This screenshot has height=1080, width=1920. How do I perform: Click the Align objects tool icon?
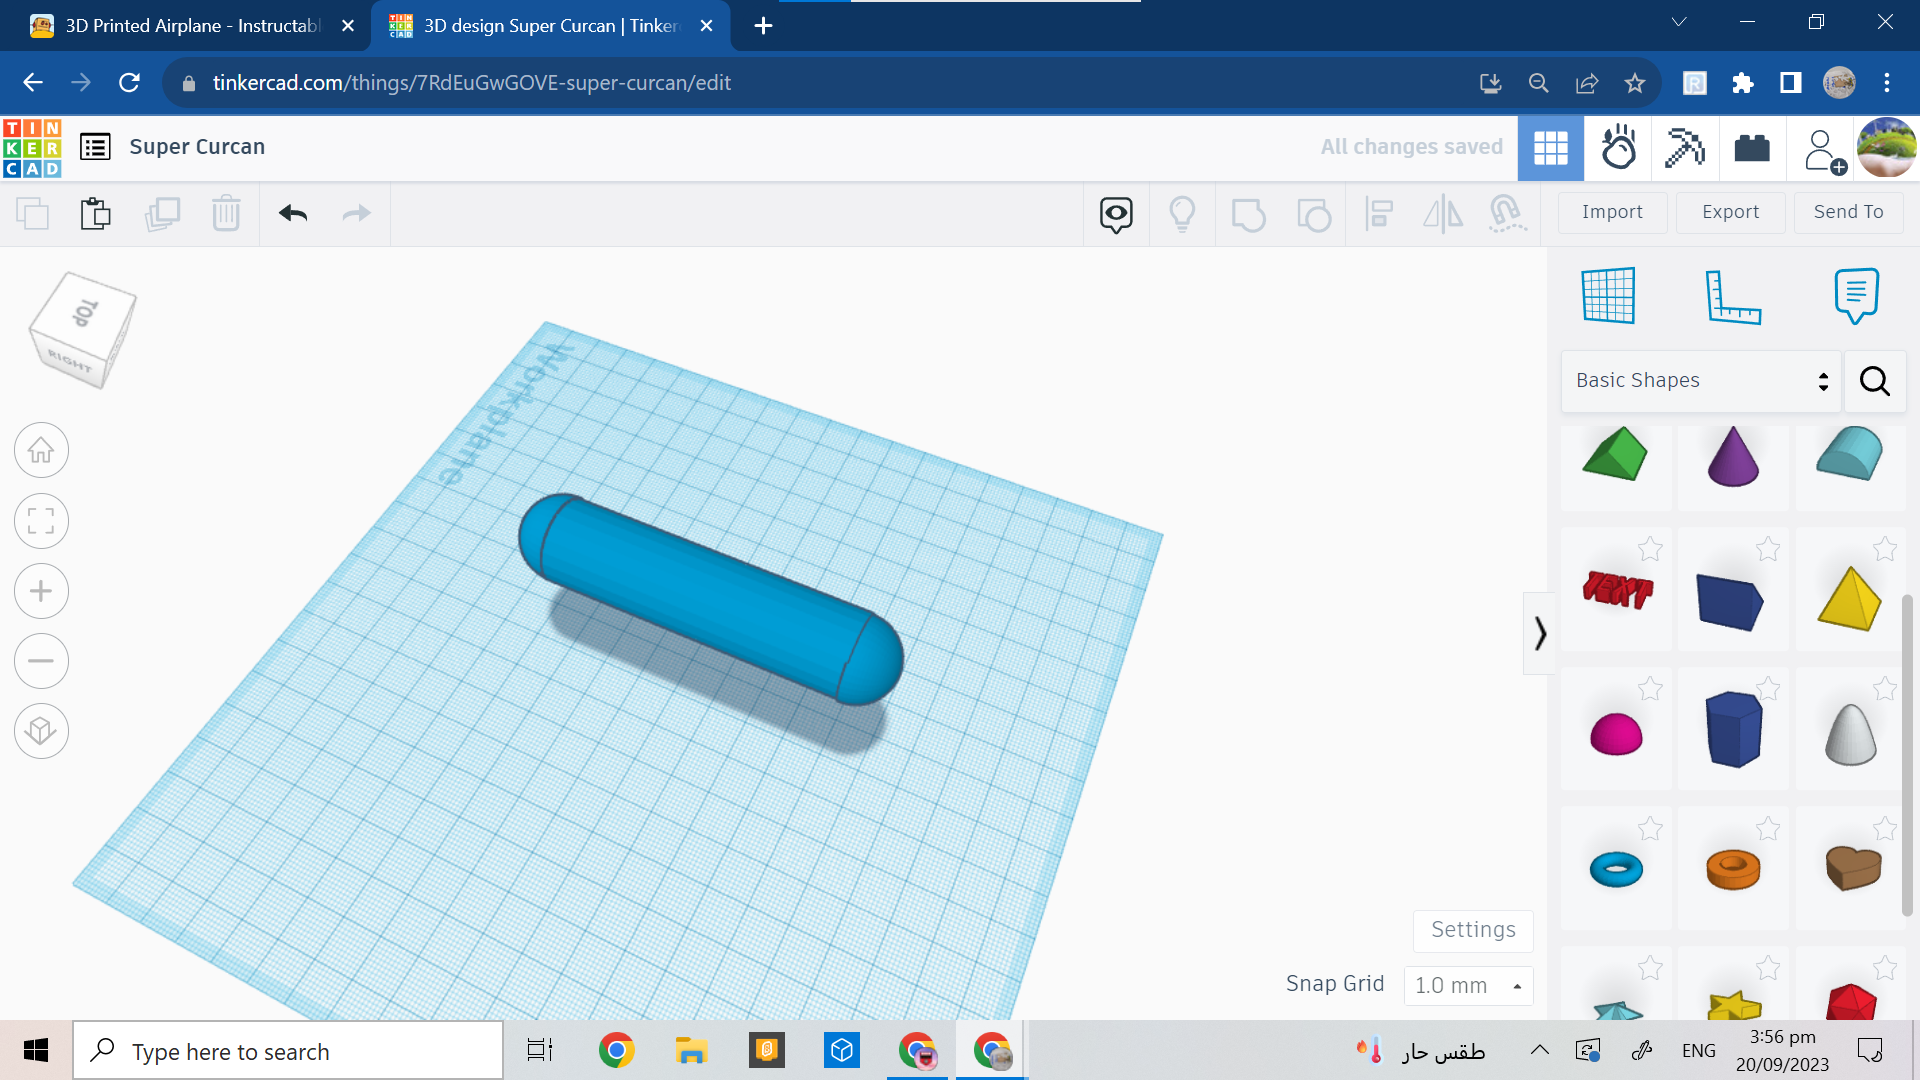1379,212
